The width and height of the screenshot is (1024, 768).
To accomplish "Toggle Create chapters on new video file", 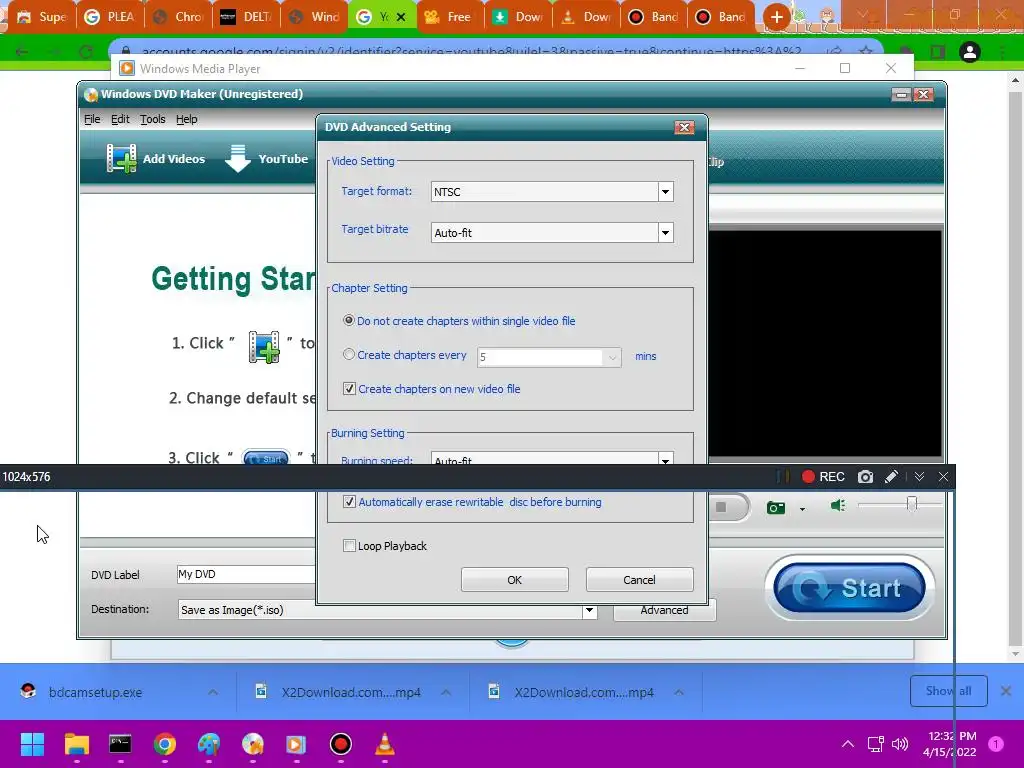I will 349,389.
